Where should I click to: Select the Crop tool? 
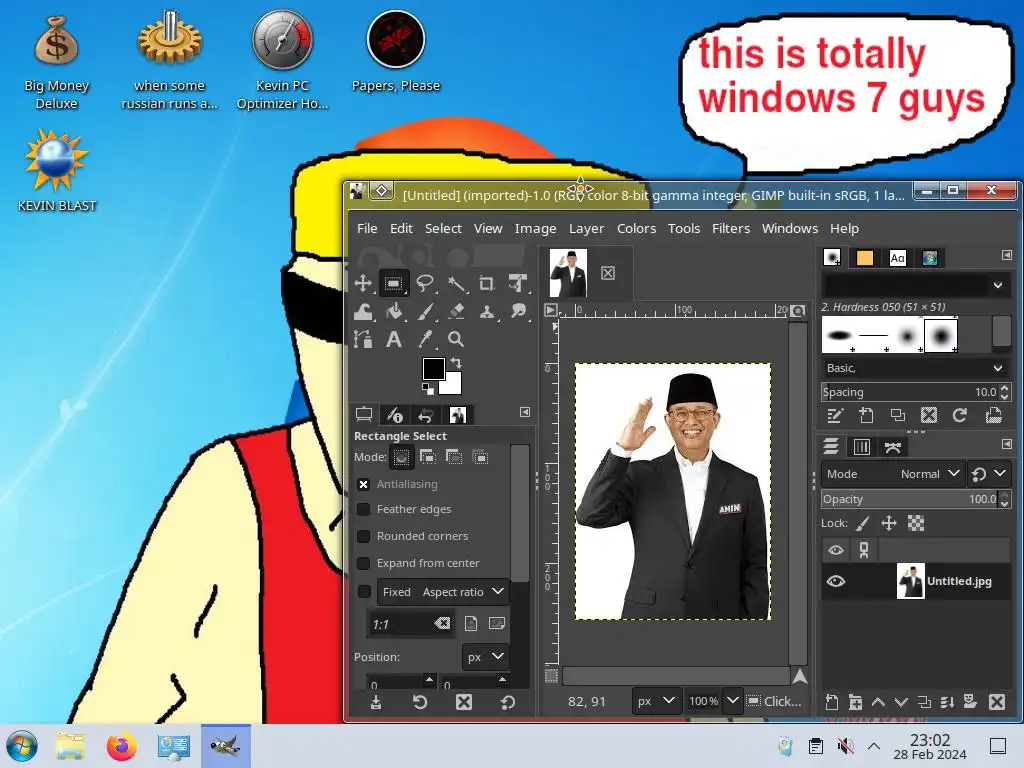(x=487, y=283)
